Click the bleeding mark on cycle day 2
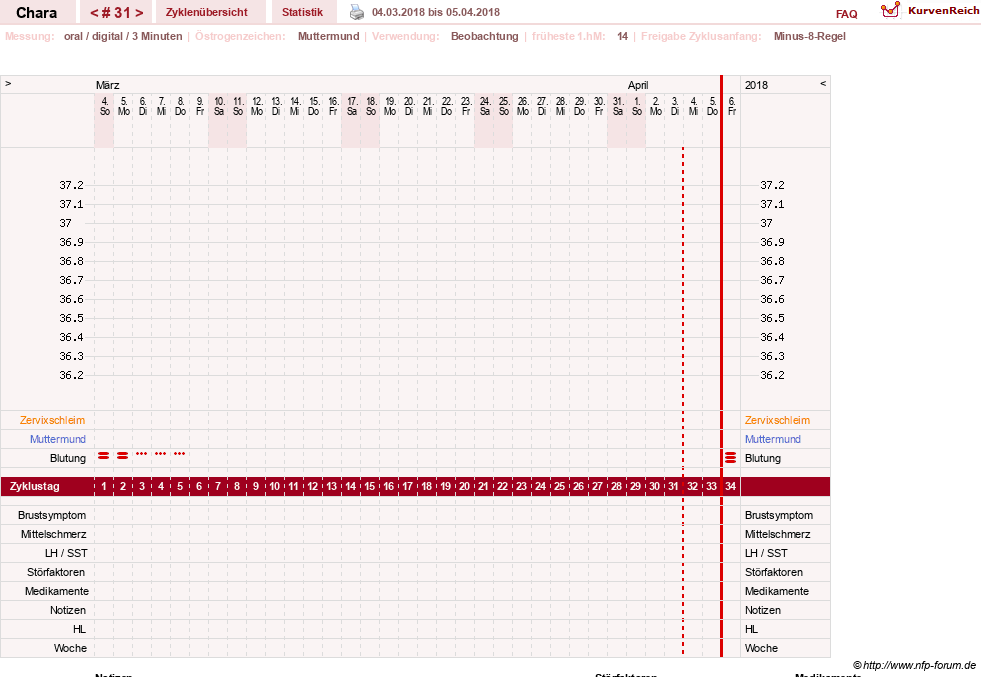The width and height of the screenshot is (981, 677). (x=123, y=456)
